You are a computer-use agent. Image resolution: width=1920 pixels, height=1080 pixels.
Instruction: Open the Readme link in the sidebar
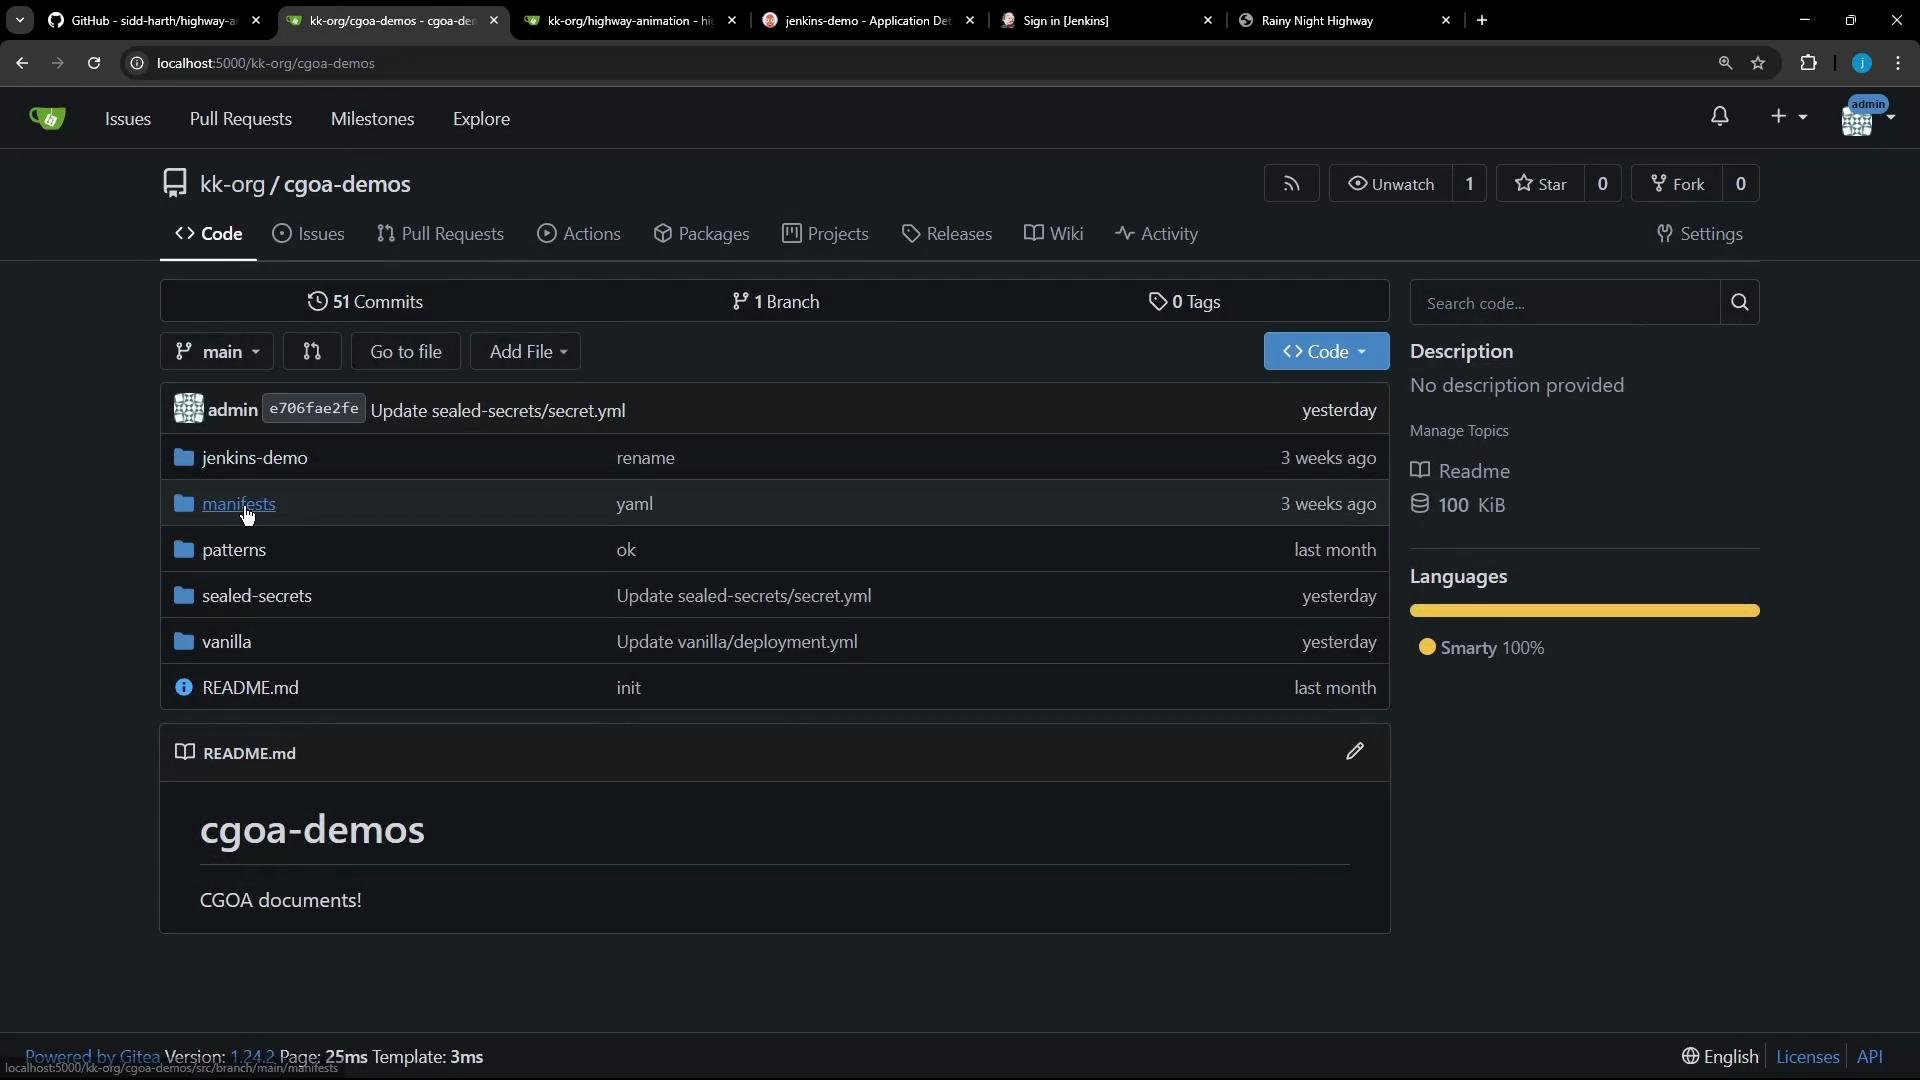click(1460, 471)
